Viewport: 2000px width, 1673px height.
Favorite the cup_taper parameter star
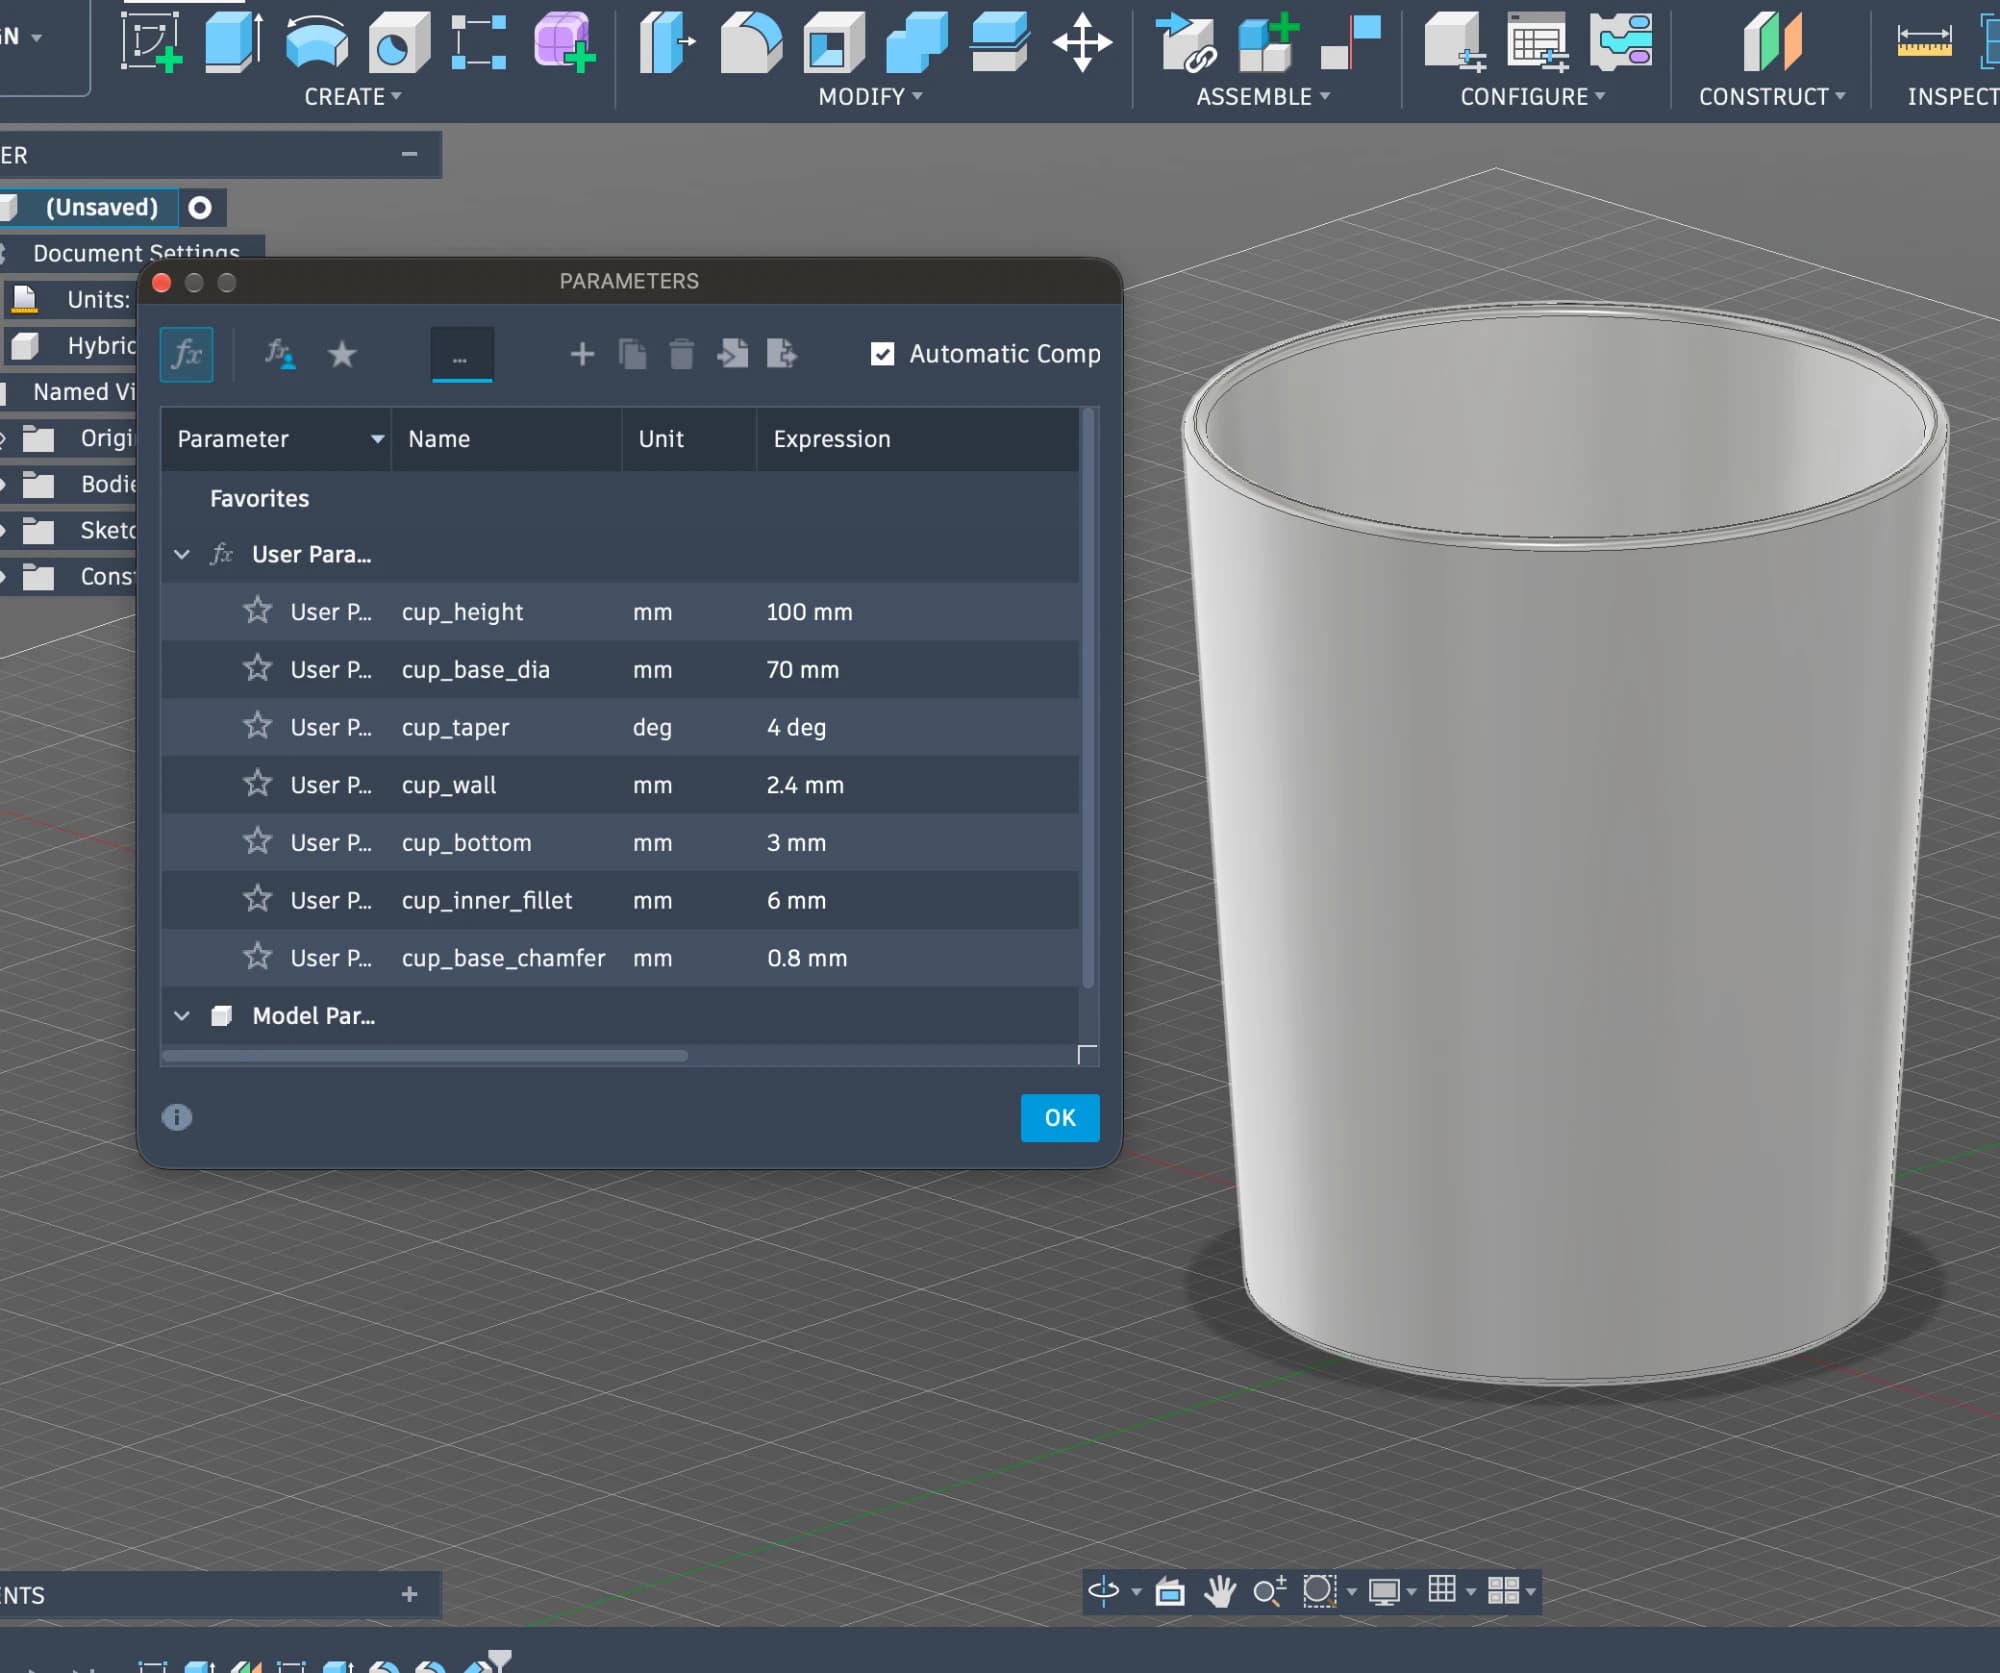[257, 727]
